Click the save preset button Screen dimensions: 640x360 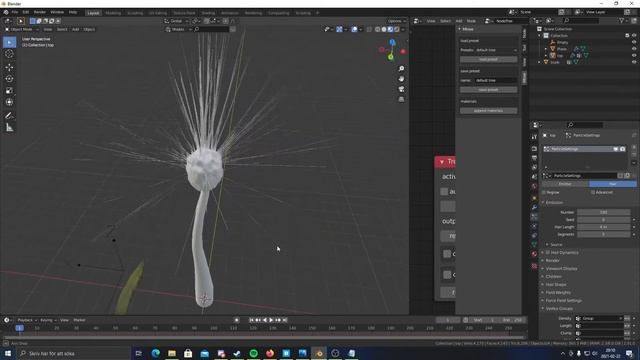click(x=489, y=90)
